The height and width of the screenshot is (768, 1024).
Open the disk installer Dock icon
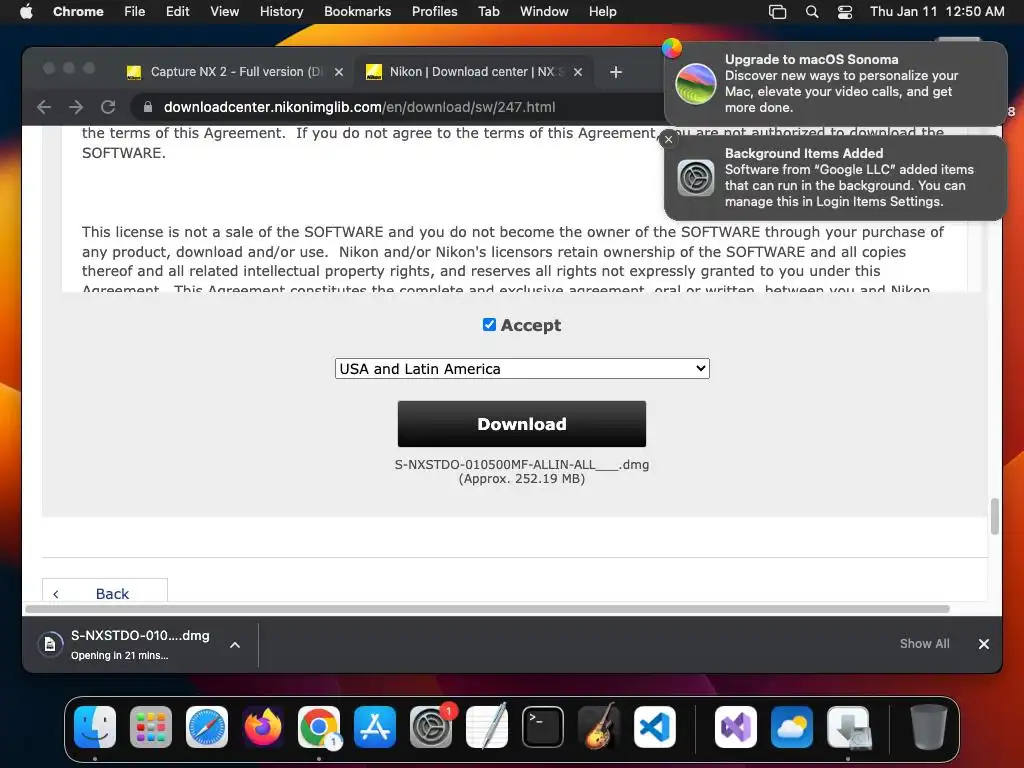(x=848, y=727)
